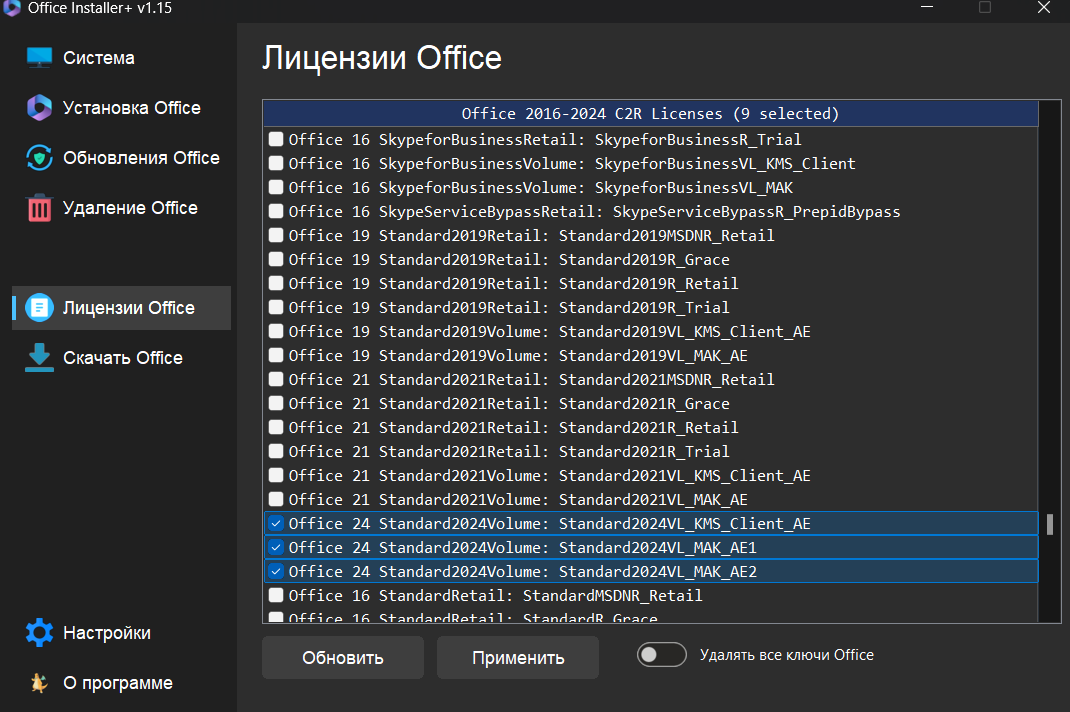
Task: Check the StandardMSDNR_Retail checkbox
Action: 276,595
